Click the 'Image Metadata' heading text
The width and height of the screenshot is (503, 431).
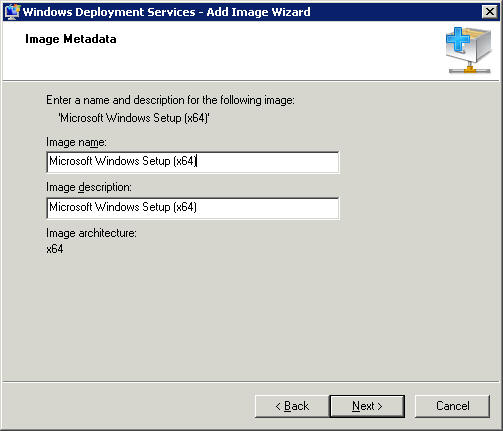click(x=71, y=39)
